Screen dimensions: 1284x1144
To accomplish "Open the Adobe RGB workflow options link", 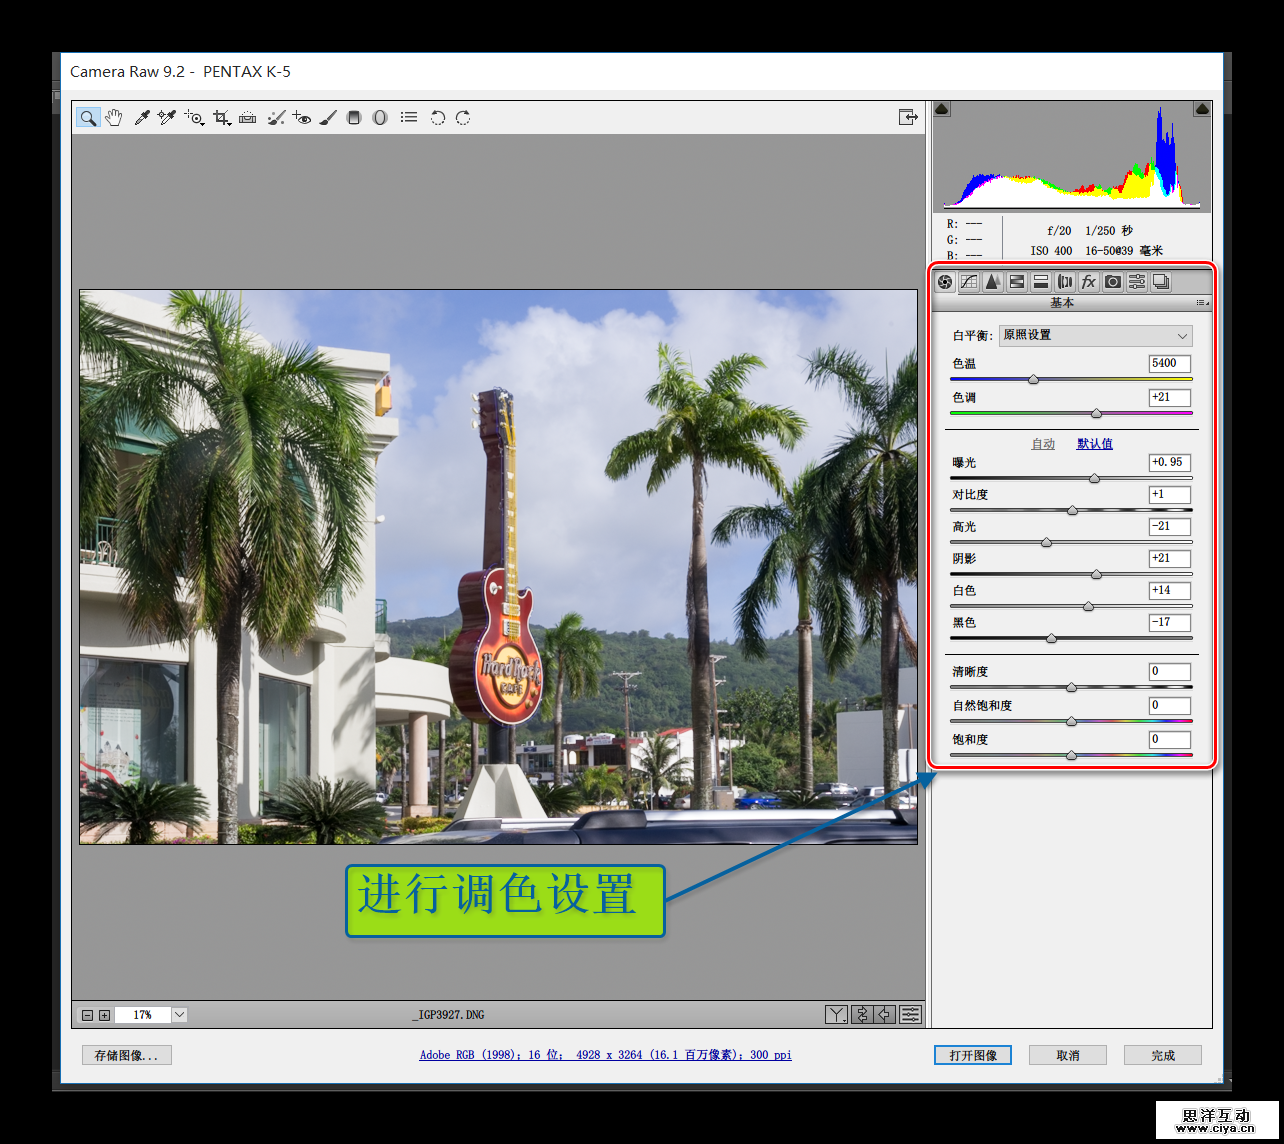I will pos(605,1055).
